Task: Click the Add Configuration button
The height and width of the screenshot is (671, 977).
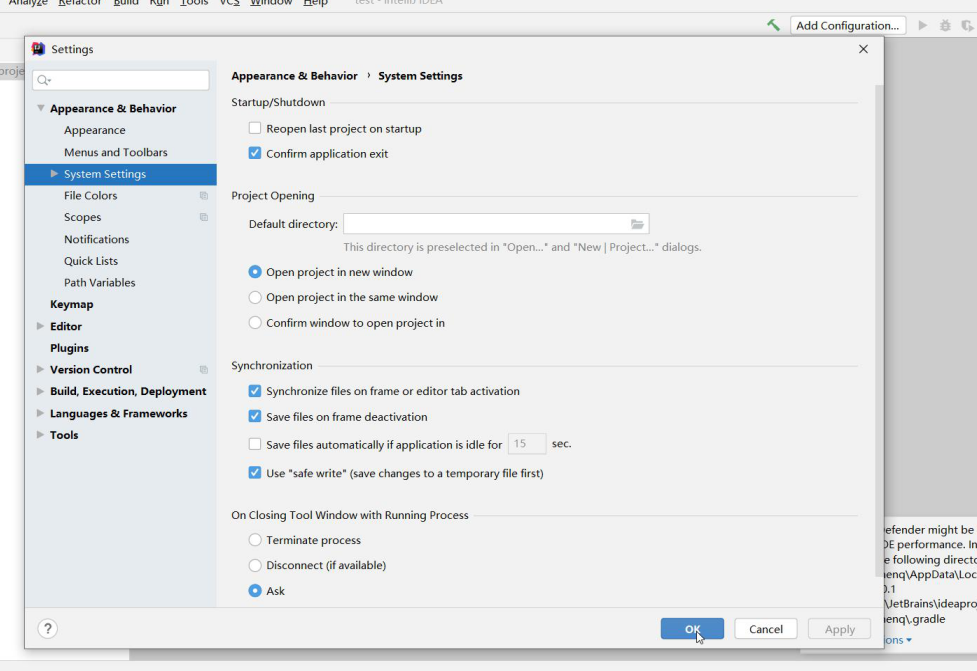Action: pos(848,25)
